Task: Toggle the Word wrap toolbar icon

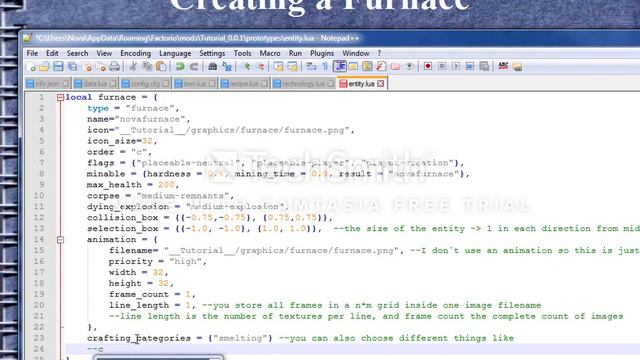Action: click(x=311, y=67)
